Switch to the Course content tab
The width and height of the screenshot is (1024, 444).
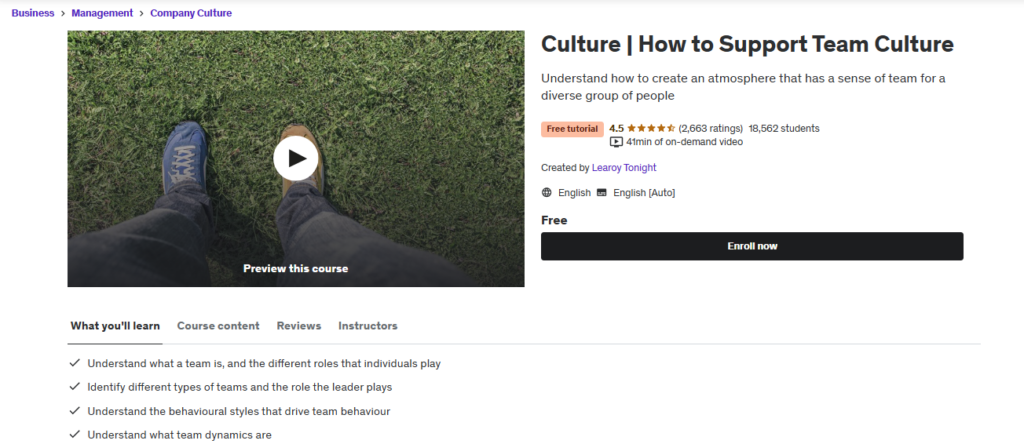click(218, 326)
